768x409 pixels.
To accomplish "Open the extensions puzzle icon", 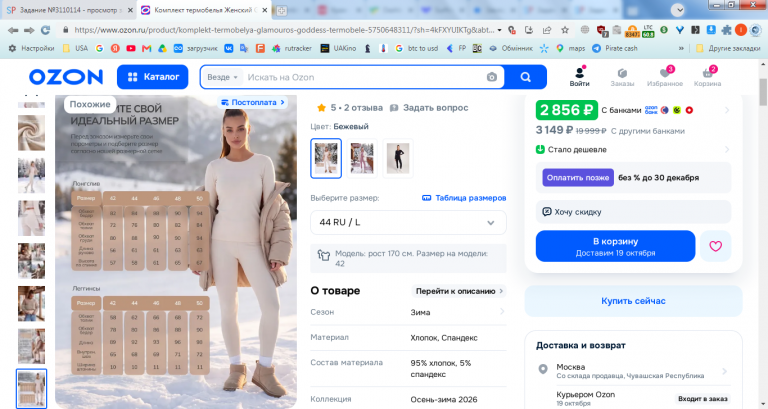I will pyautogui.click(x=726, y=30).
